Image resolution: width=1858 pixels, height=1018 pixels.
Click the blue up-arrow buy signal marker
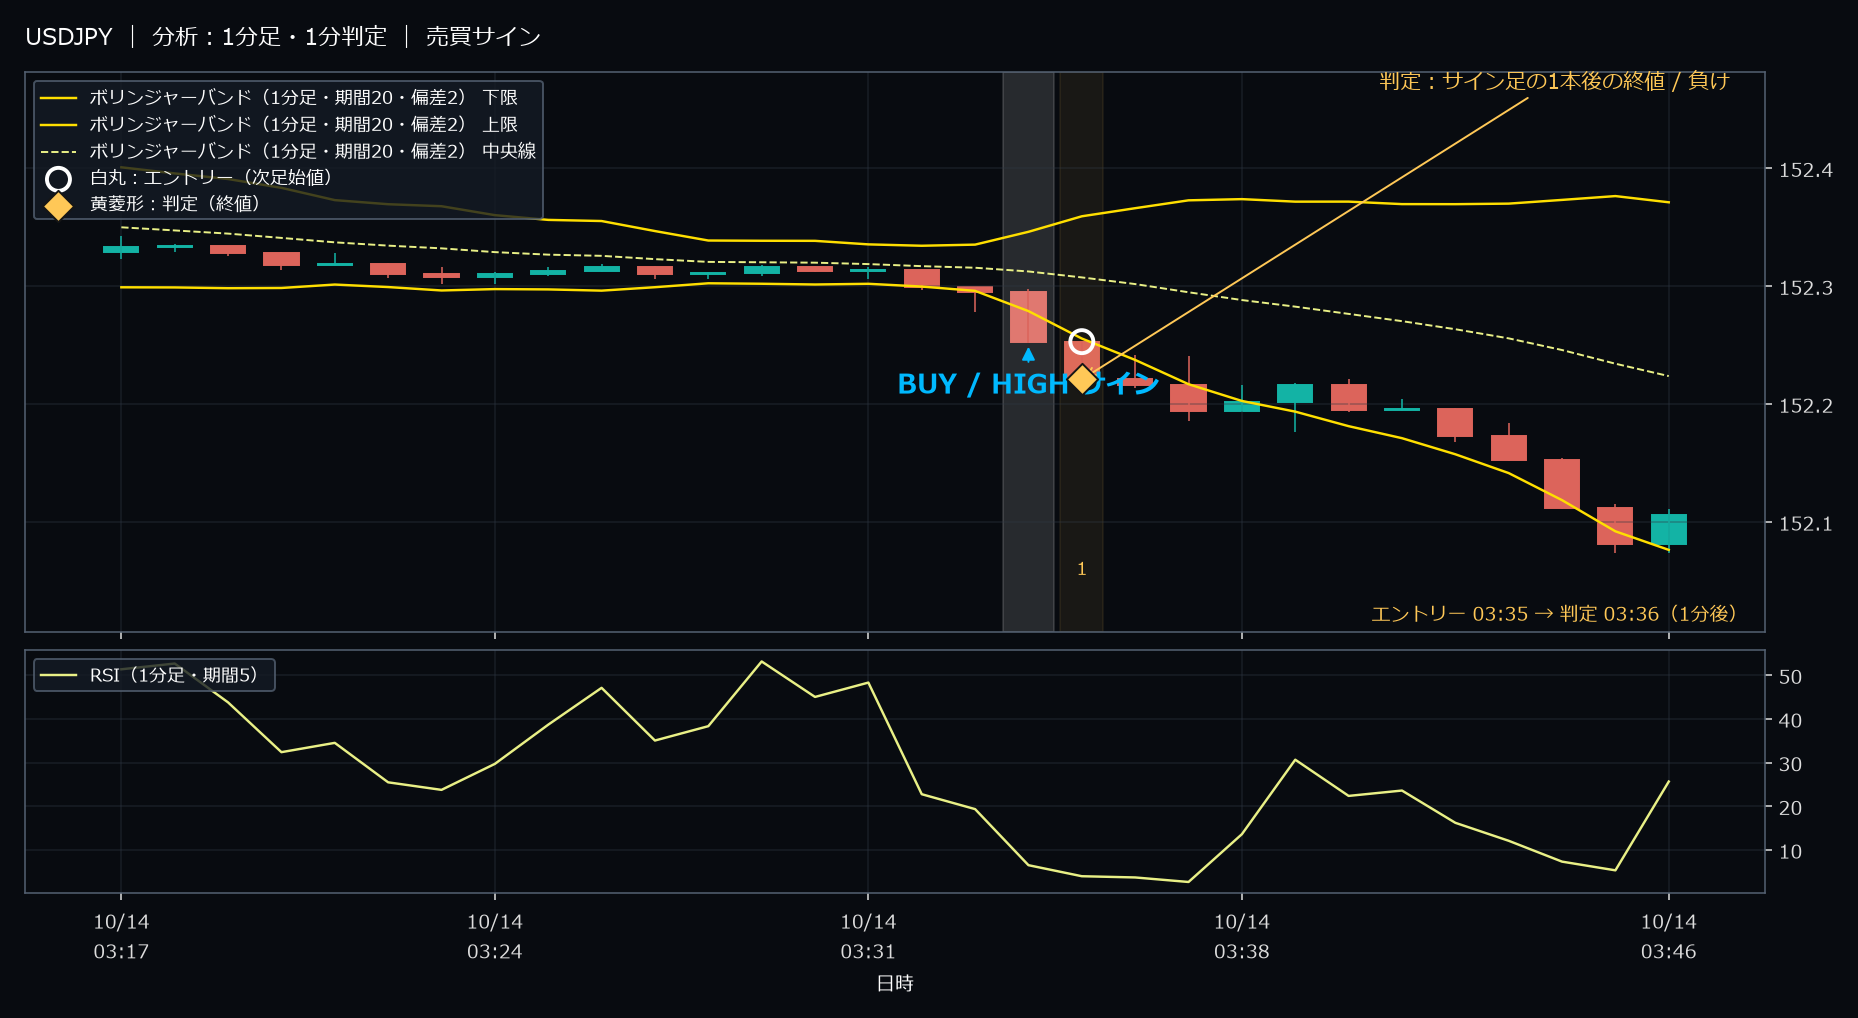click(x=1028, y=354)
